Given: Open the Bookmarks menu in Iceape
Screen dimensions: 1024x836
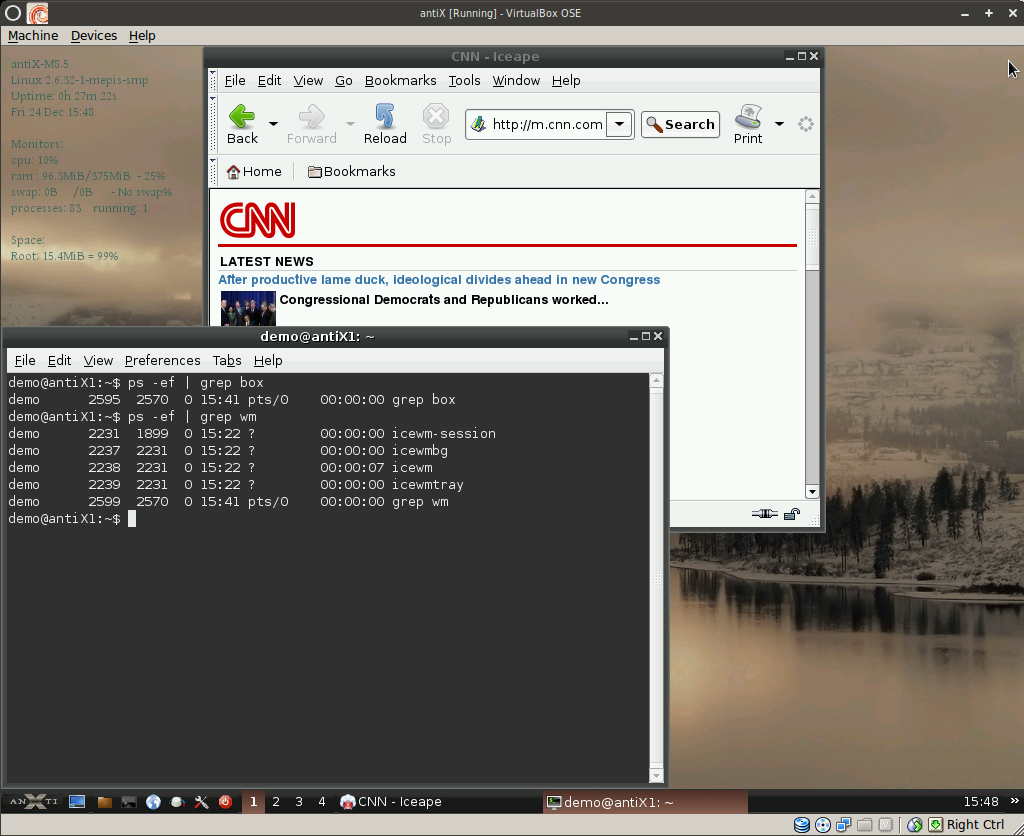Looking at the screenshot, I should coord(400,80).
